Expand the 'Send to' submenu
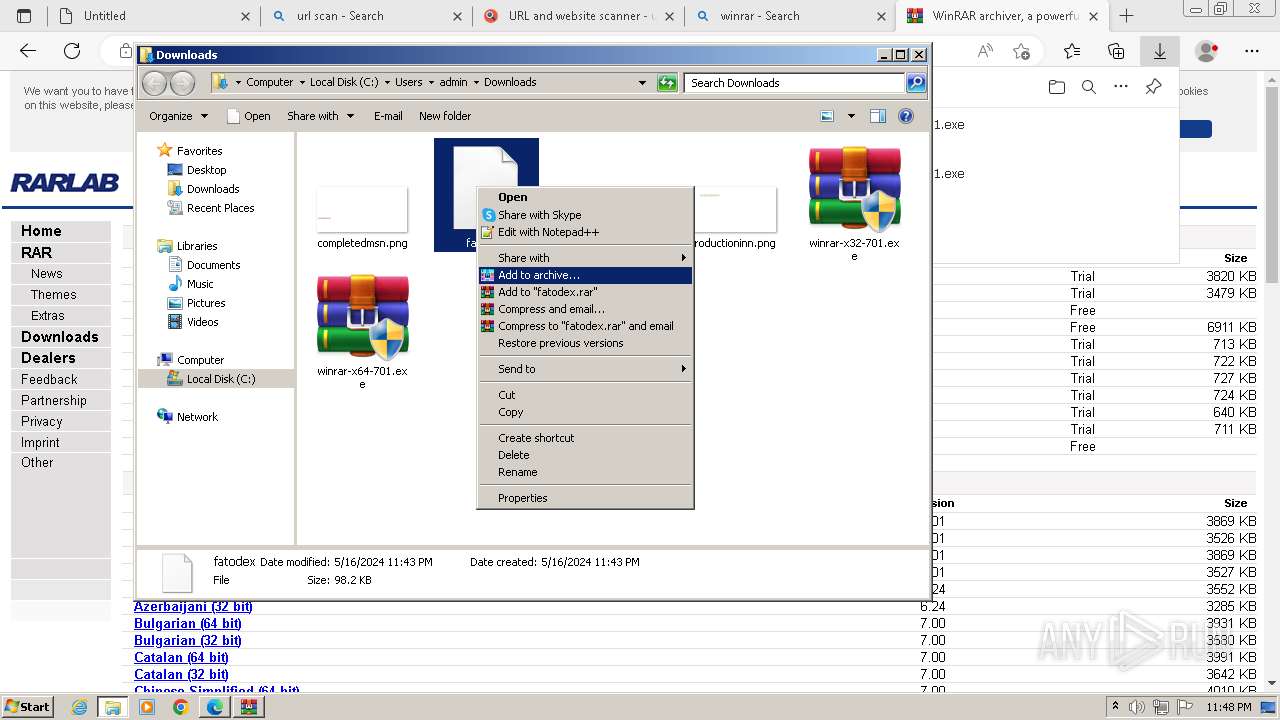Viewport: 1280px width, 720px height. point(585,369)
